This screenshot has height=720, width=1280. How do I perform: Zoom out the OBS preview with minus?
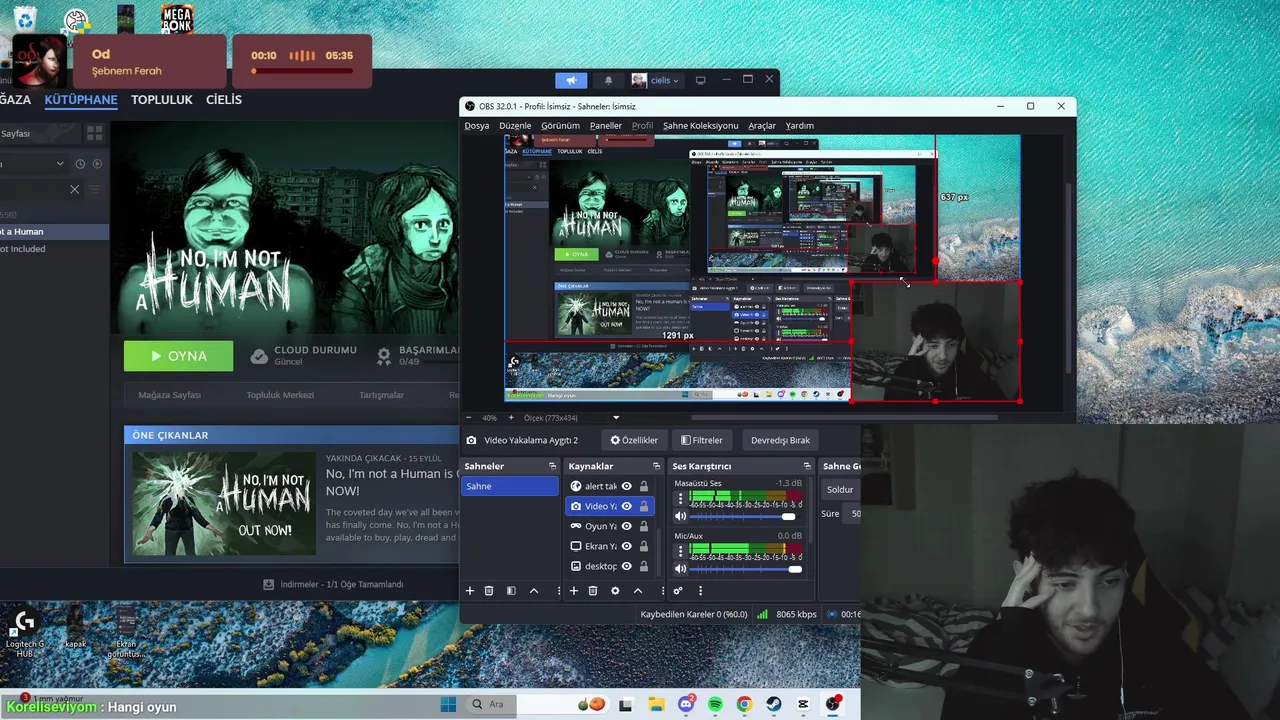(469, 418)
